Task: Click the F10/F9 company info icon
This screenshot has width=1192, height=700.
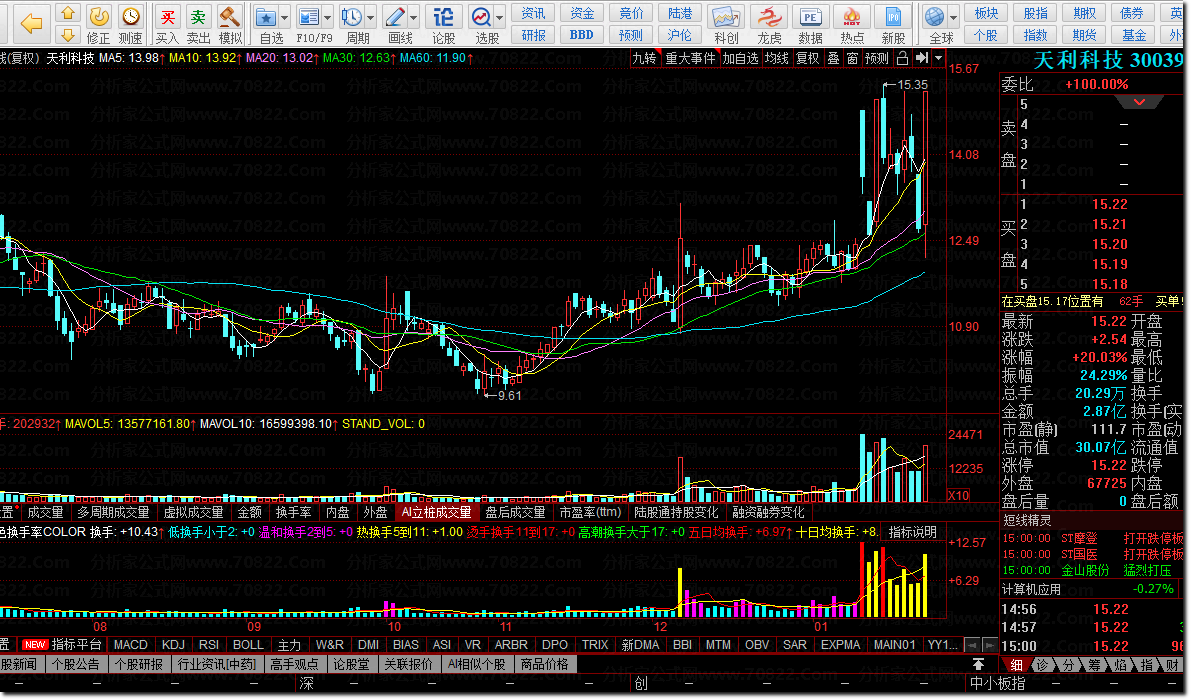Action: [309, 17]
